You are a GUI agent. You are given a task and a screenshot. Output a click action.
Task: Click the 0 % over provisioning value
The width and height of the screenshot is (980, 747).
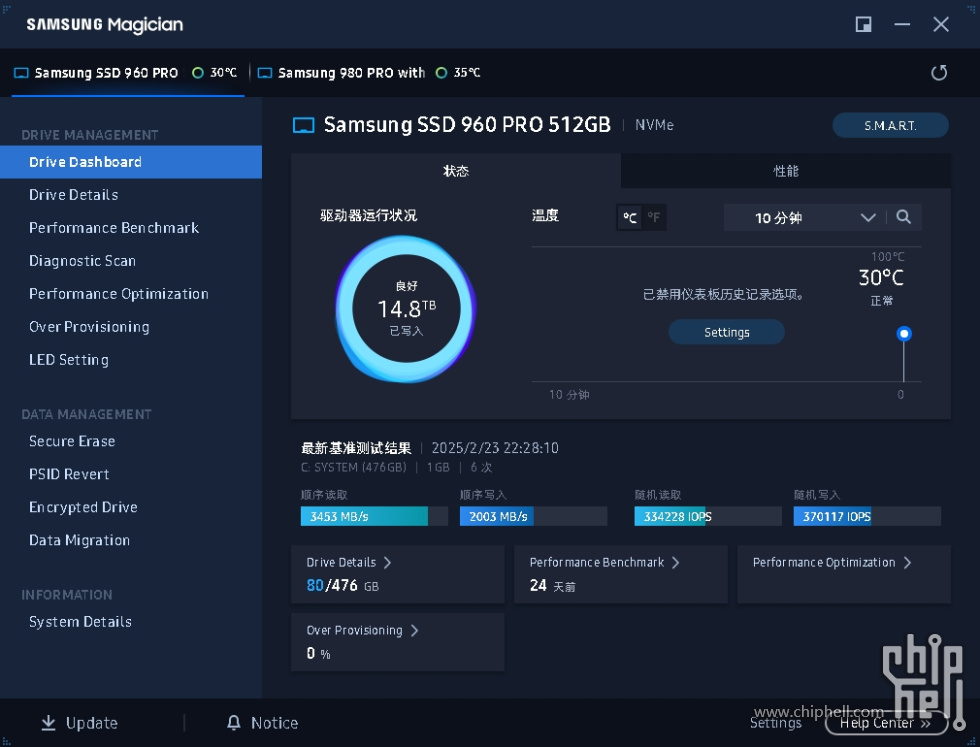pyautogui.click(x=318, y=654)
